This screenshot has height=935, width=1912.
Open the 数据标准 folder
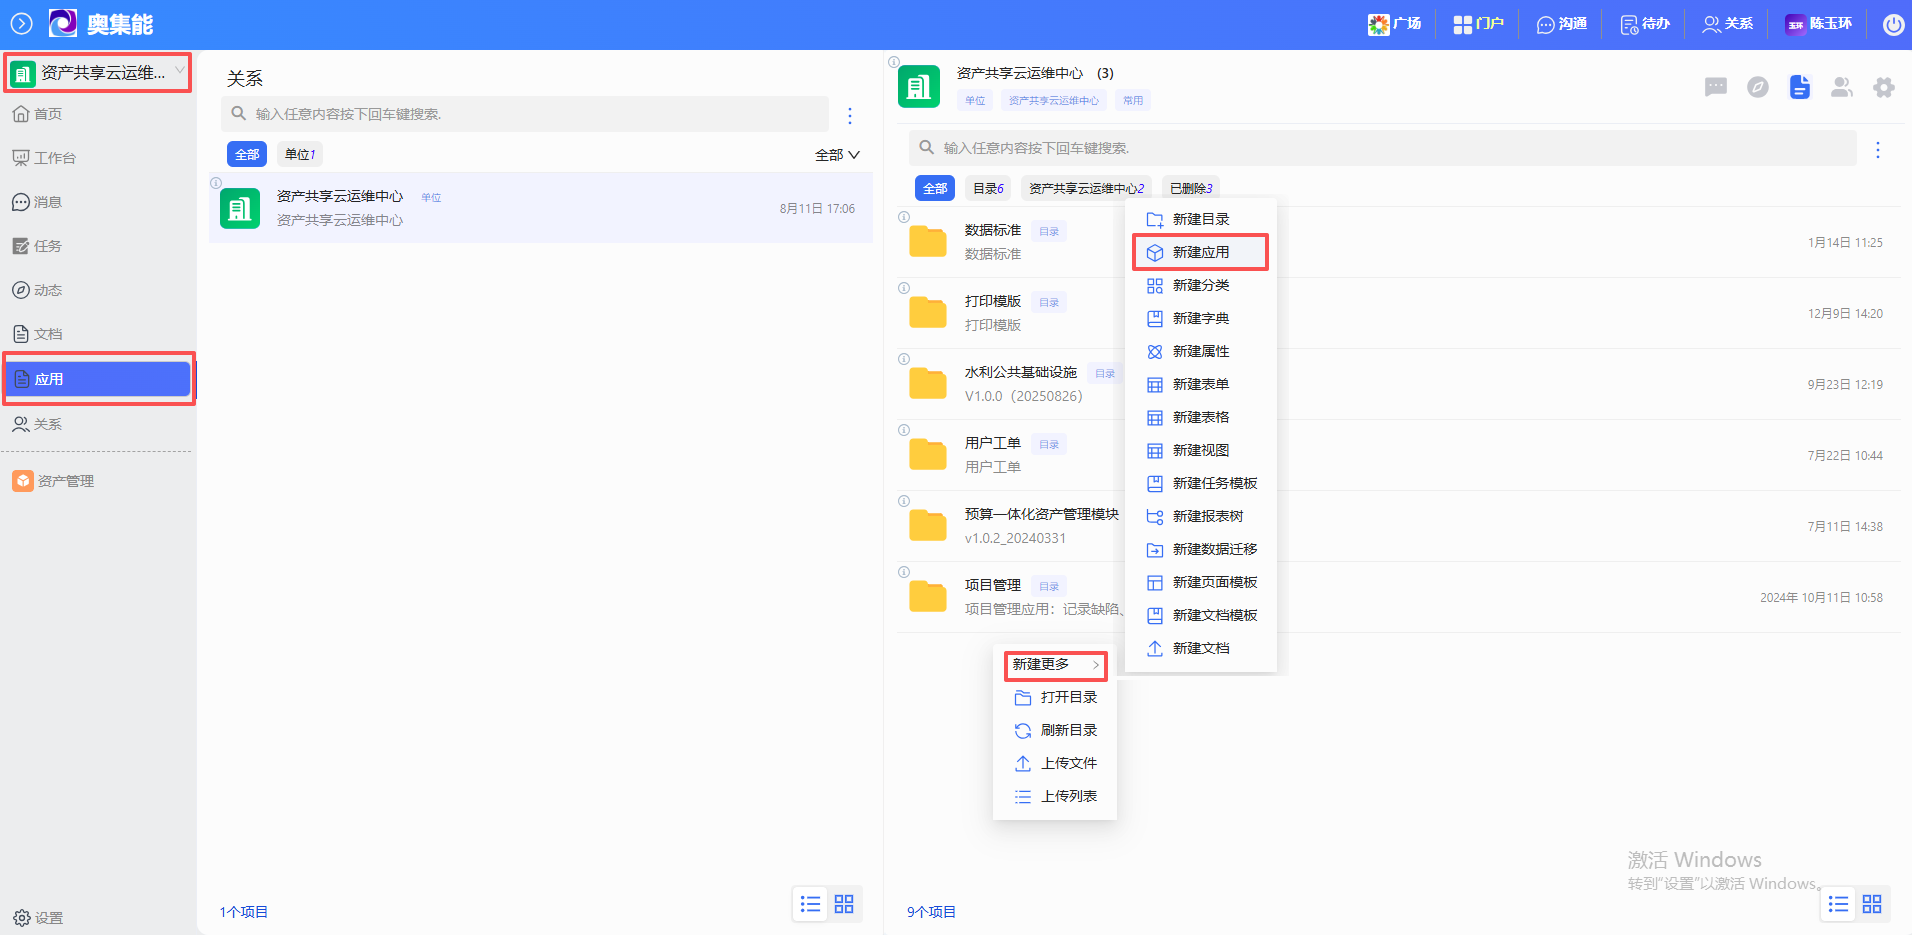coord(992,231)
